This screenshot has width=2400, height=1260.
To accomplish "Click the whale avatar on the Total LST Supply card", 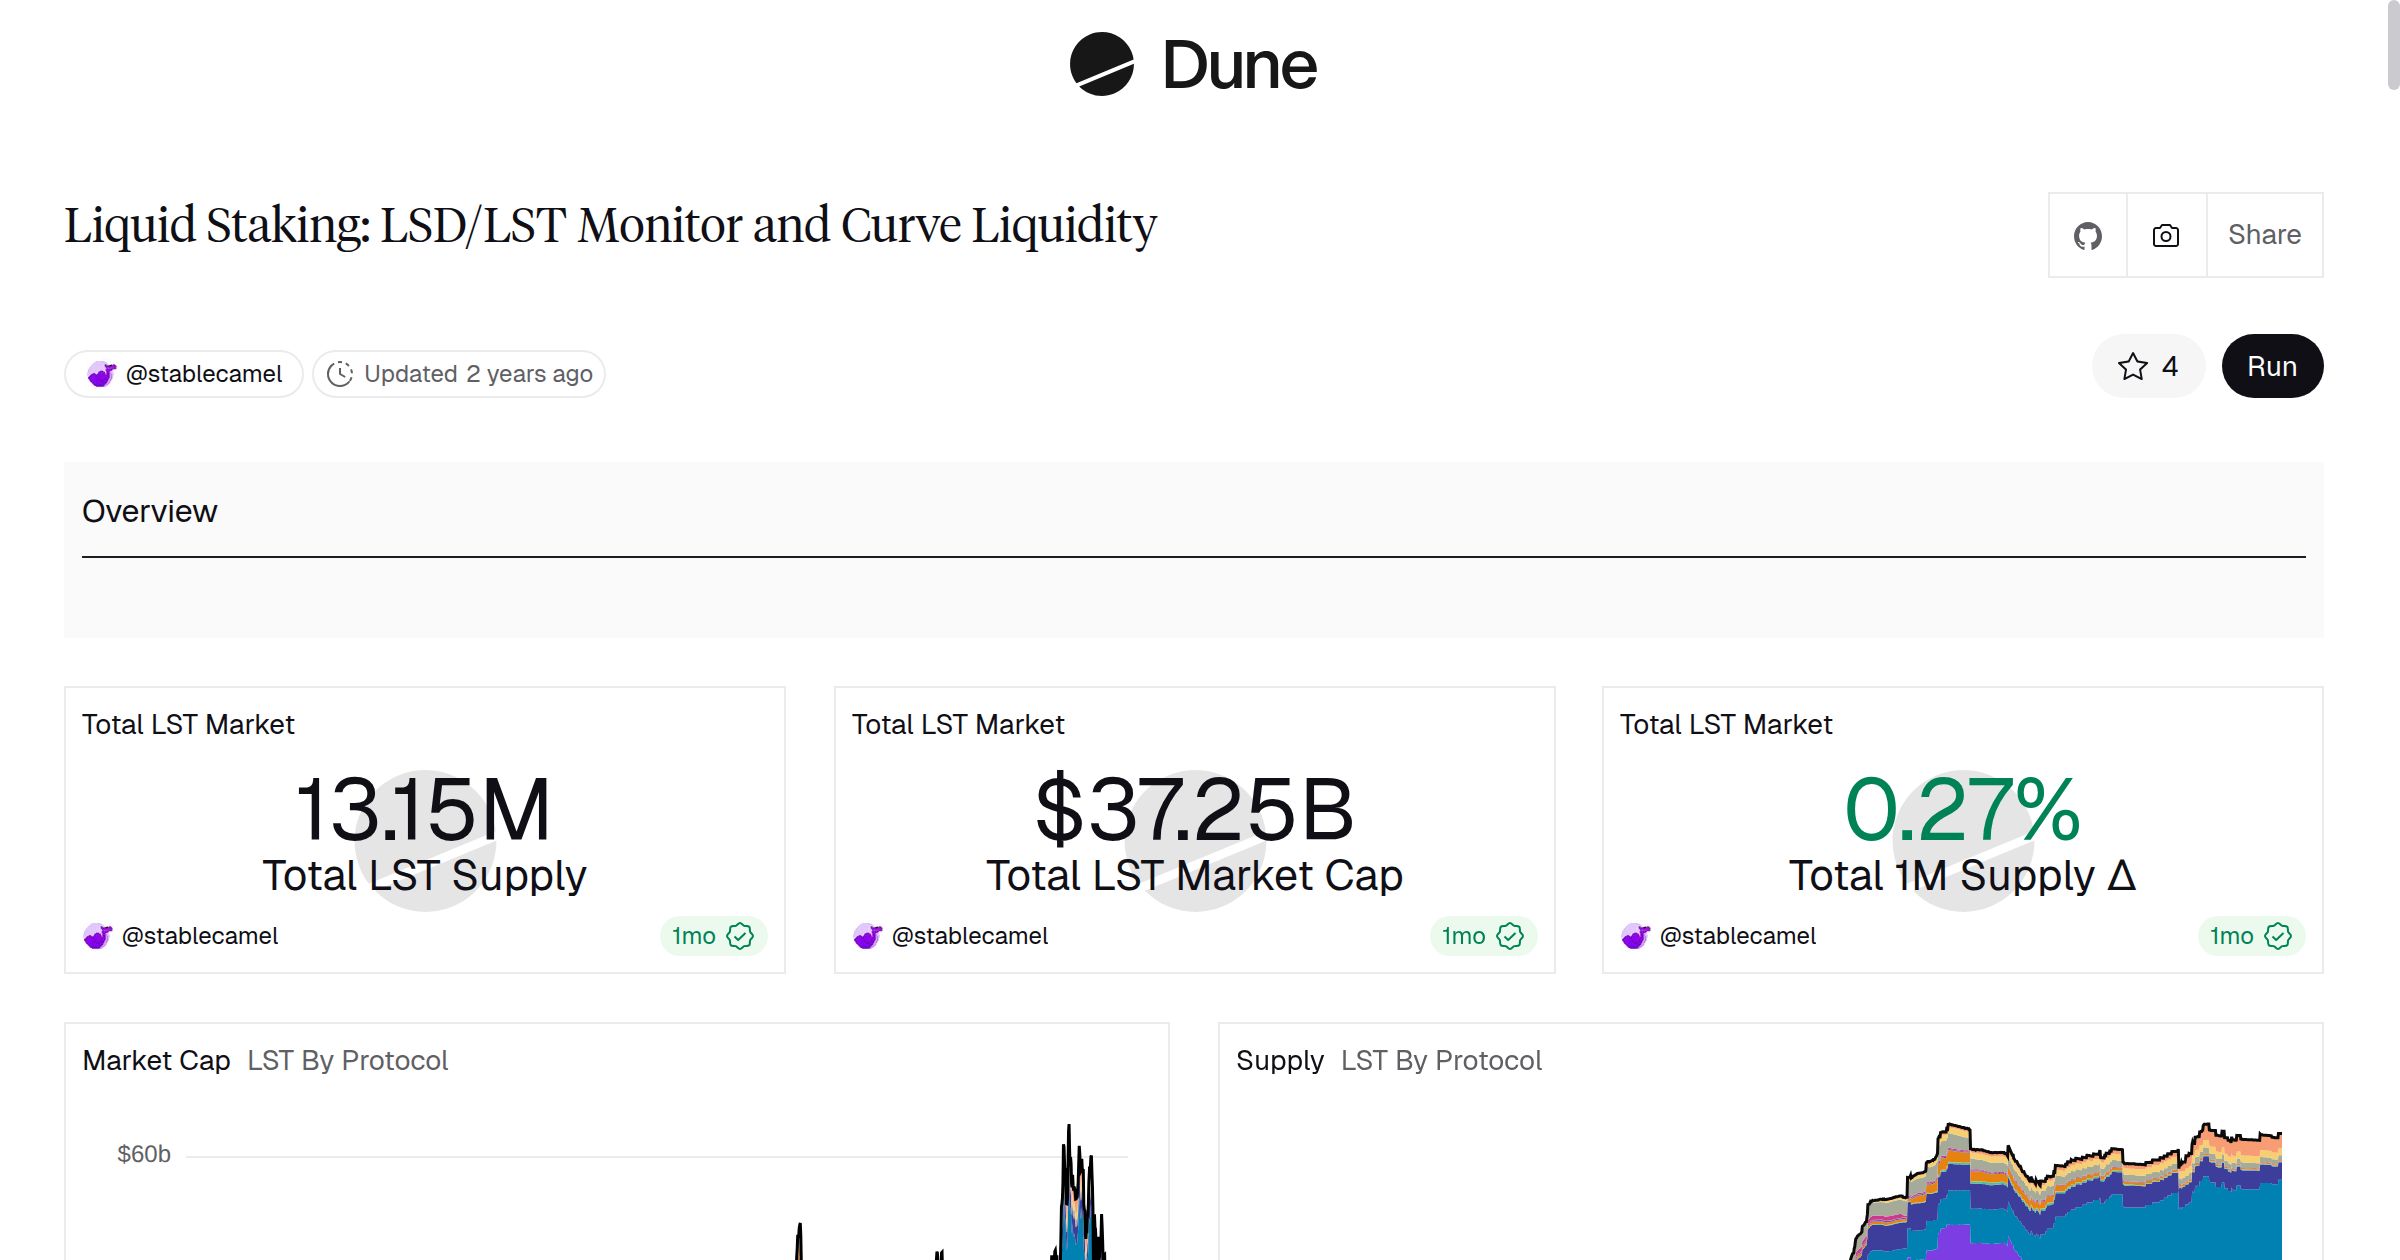I will click(97, 936).
